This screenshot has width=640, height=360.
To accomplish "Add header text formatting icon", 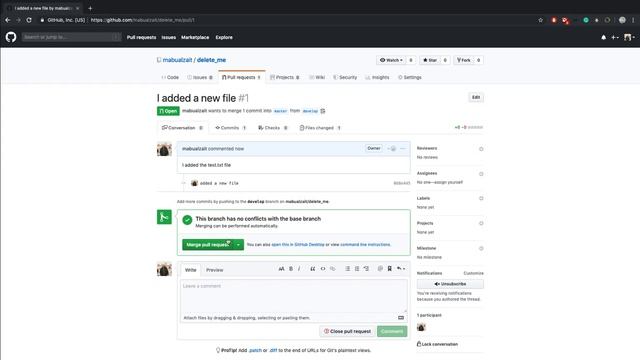I will coord(281,269).
